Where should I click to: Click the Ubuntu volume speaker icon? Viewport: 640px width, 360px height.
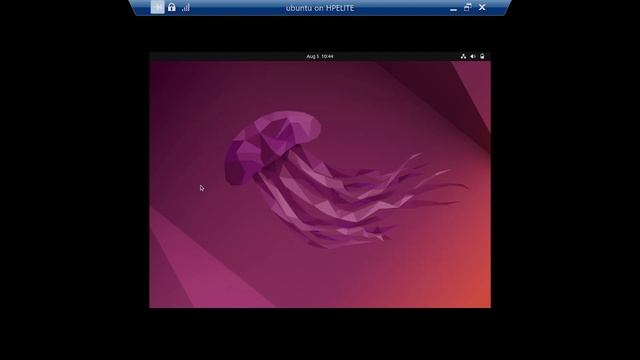tap(473, 56)
